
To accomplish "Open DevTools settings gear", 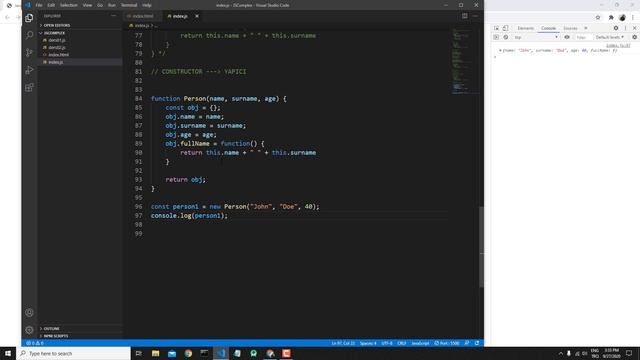I will (x=616, y=28).
